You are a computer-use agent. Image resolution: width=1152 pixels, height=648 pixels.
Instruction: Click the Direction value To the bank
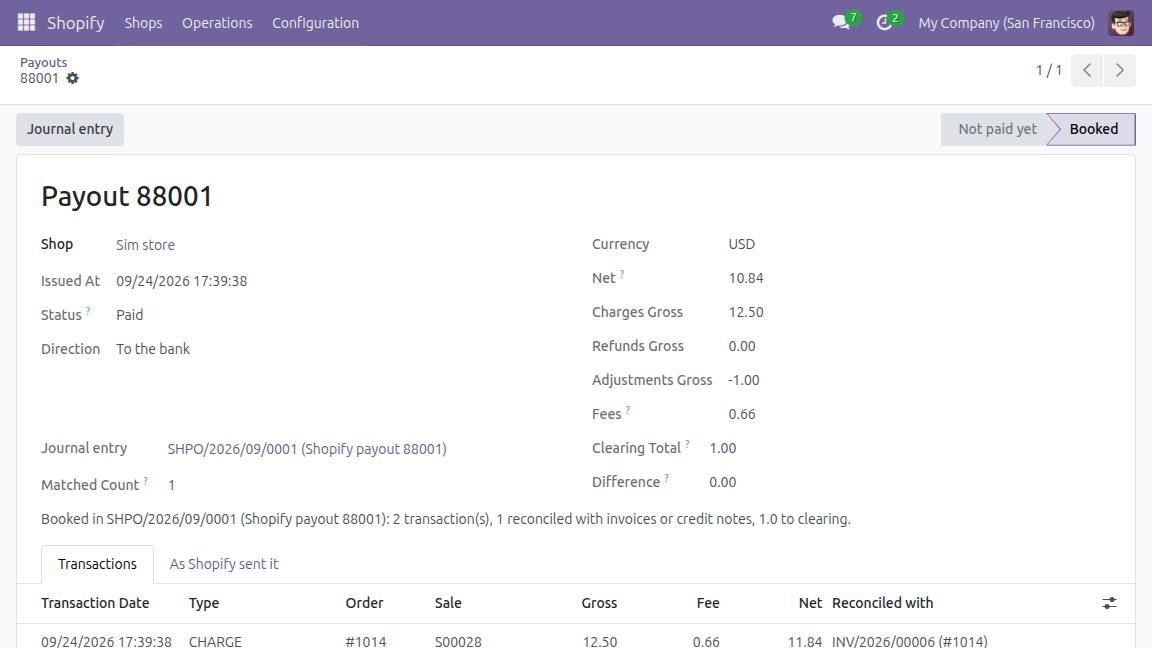(153, 349)
